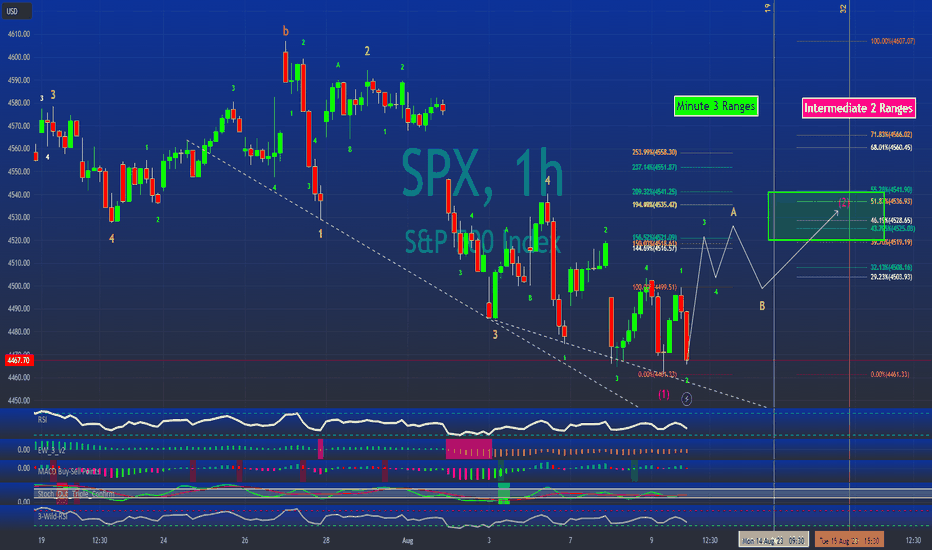The width and height of the screenshot is (932, 550).
Task: Click the 26 date on time axis
Action: [x=245, y=540]
